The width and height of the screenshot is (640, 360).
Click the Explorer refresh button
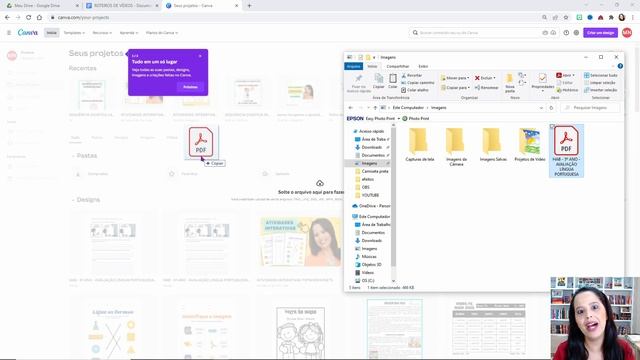(551, 108)
